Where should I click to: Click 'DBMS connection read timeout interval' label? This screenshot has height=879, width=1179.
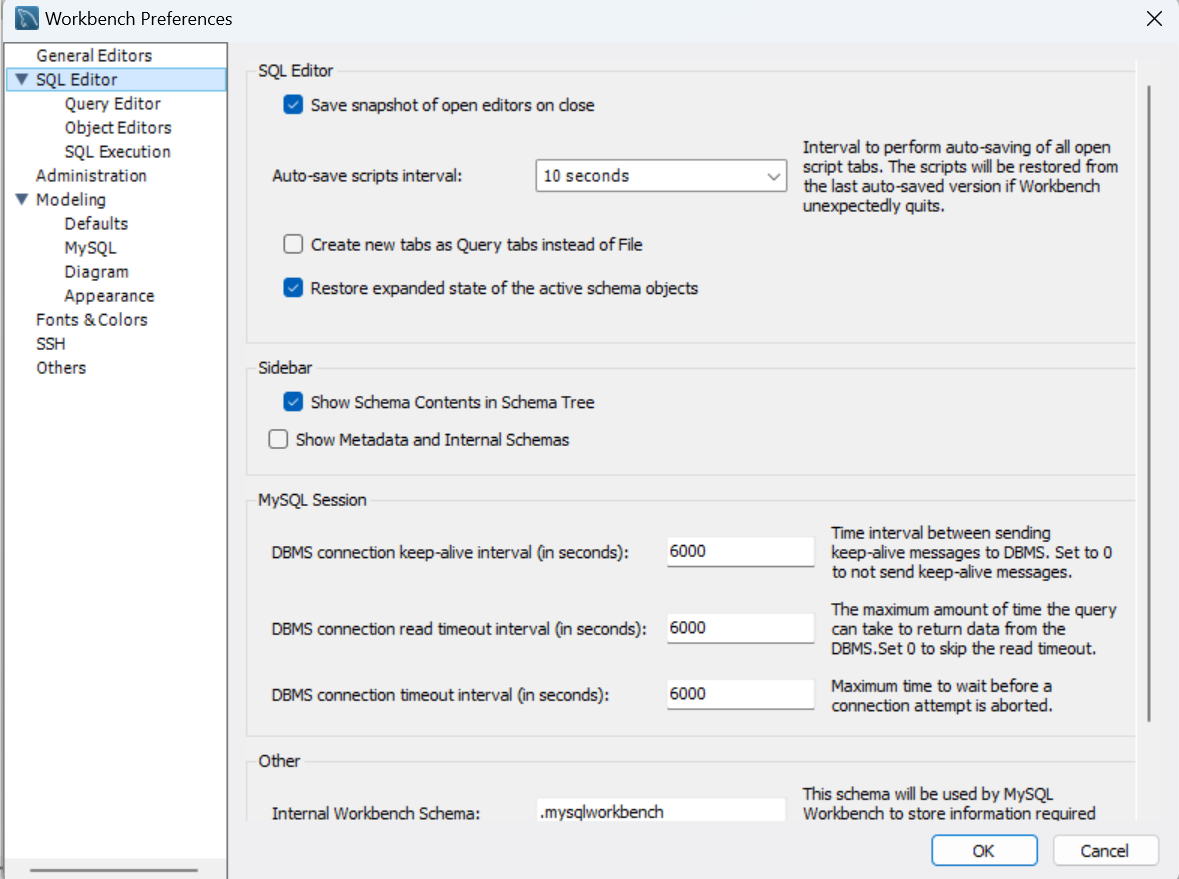click(459, 629)
